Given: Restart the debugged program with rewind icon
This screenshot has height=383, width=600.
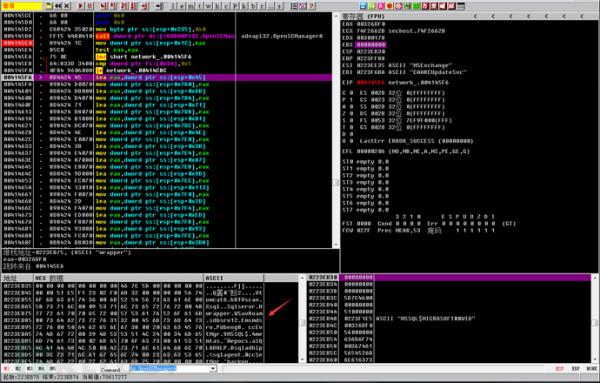Looking at the screenshot, I should (58, 6).
